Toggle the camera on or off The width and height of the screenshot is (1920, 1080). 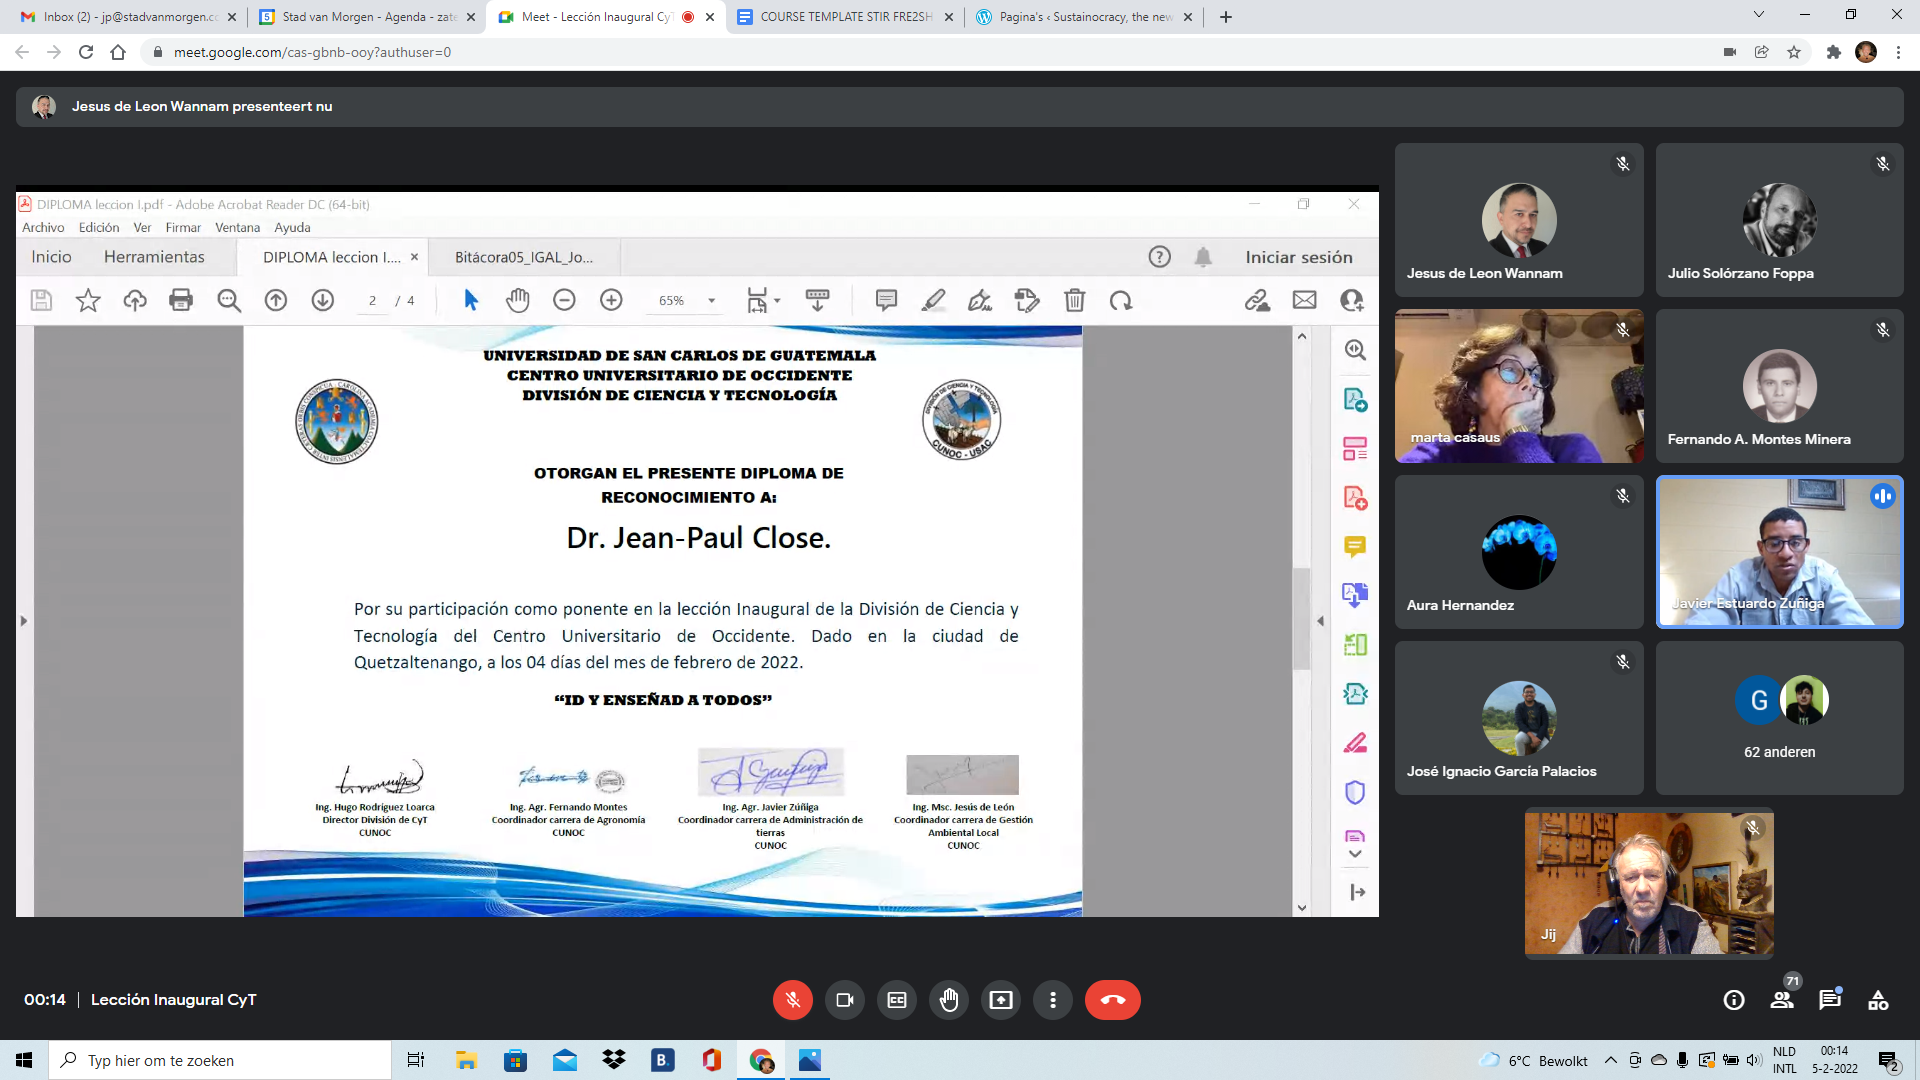coord(845,1000)
